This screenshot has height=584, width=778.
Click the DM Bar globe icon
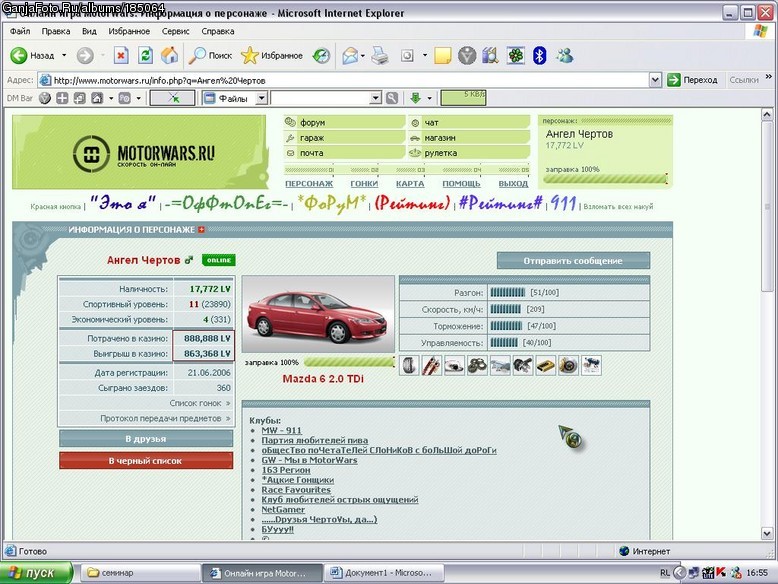coord(45,98)
